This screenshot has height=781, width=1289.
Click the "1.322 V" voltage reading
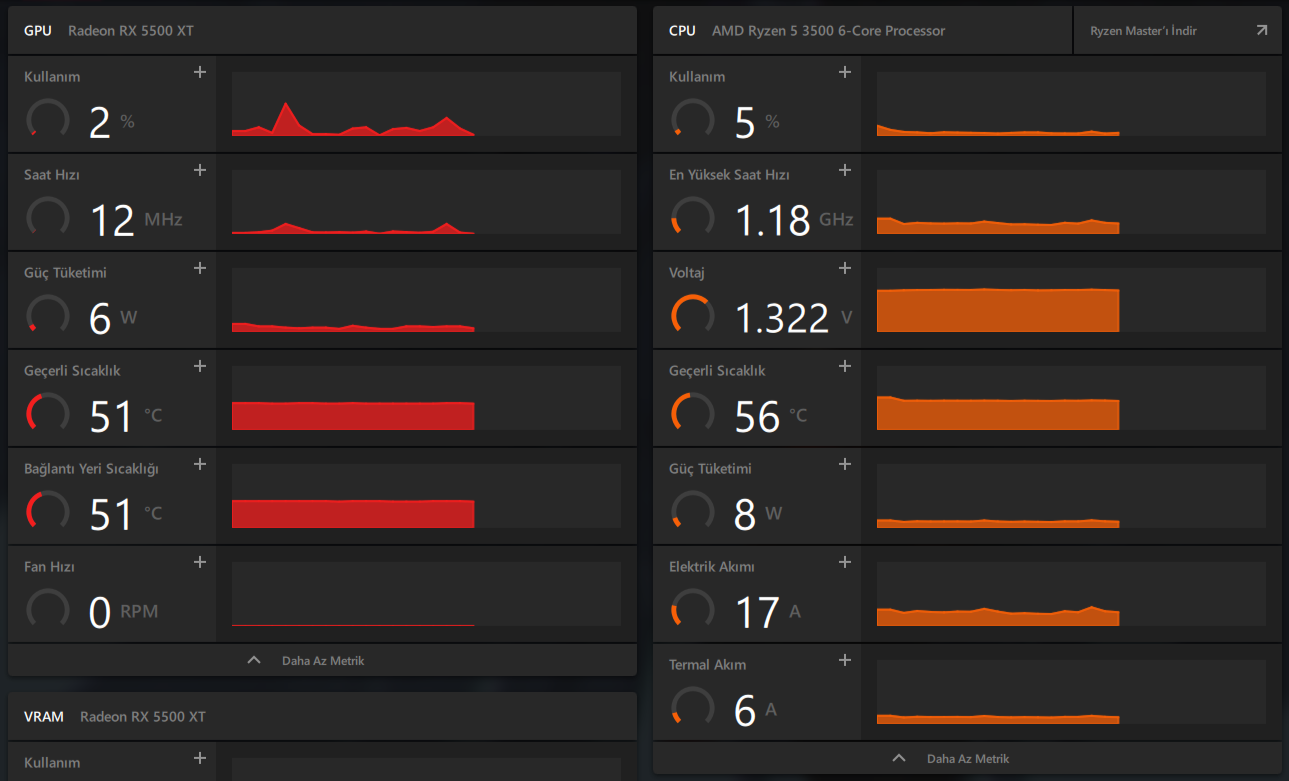794,318
